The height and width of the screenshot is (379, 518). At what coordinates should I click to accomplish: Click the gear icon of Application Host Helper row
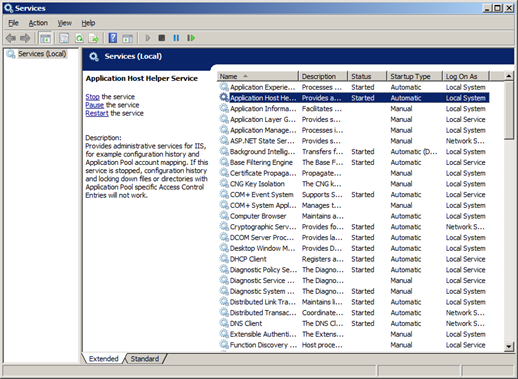pyautogui.click(x=224, y=98)
